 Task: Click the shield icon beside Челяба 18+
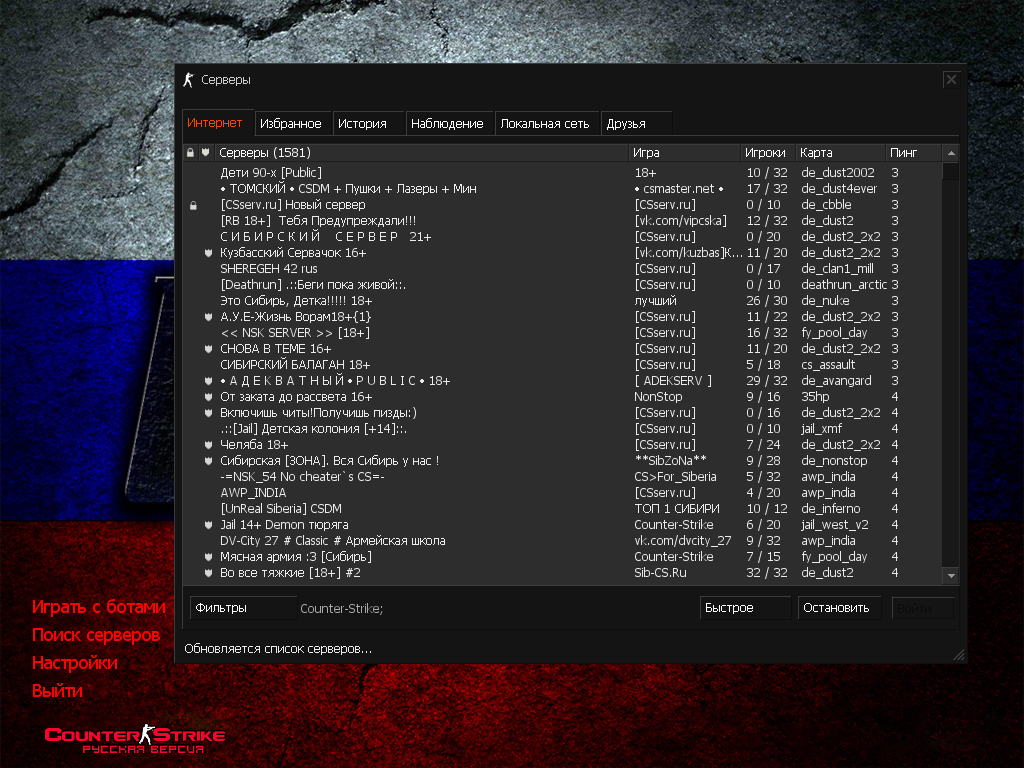[x=208, y=445]
